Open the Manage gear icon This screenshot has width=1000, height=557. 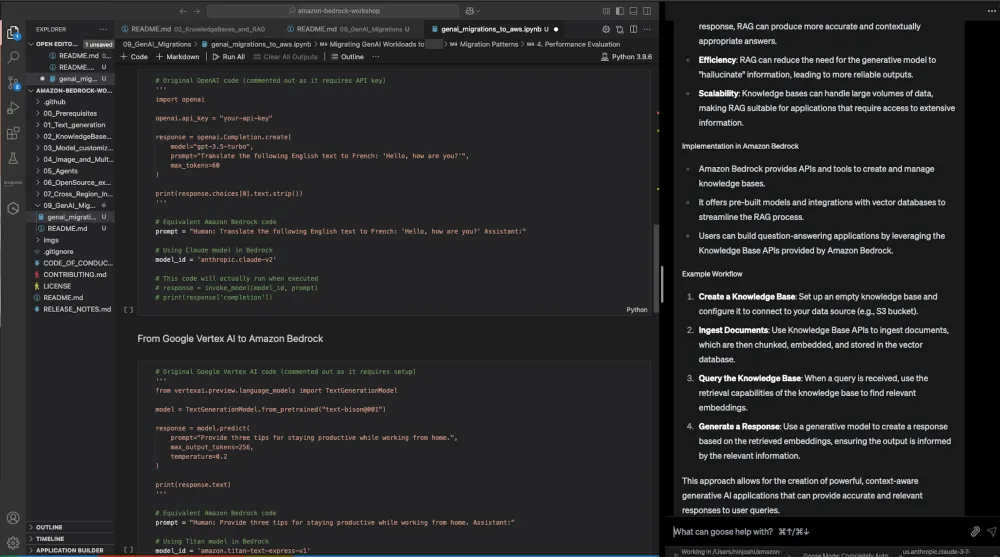(13, 543)
